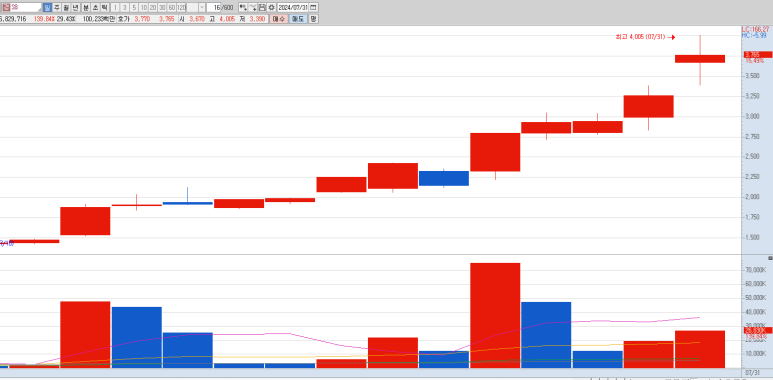This screenshot has height=380, width=773.
Task: Click the volume panel corner toggle icon
Action: coord(770,258)
